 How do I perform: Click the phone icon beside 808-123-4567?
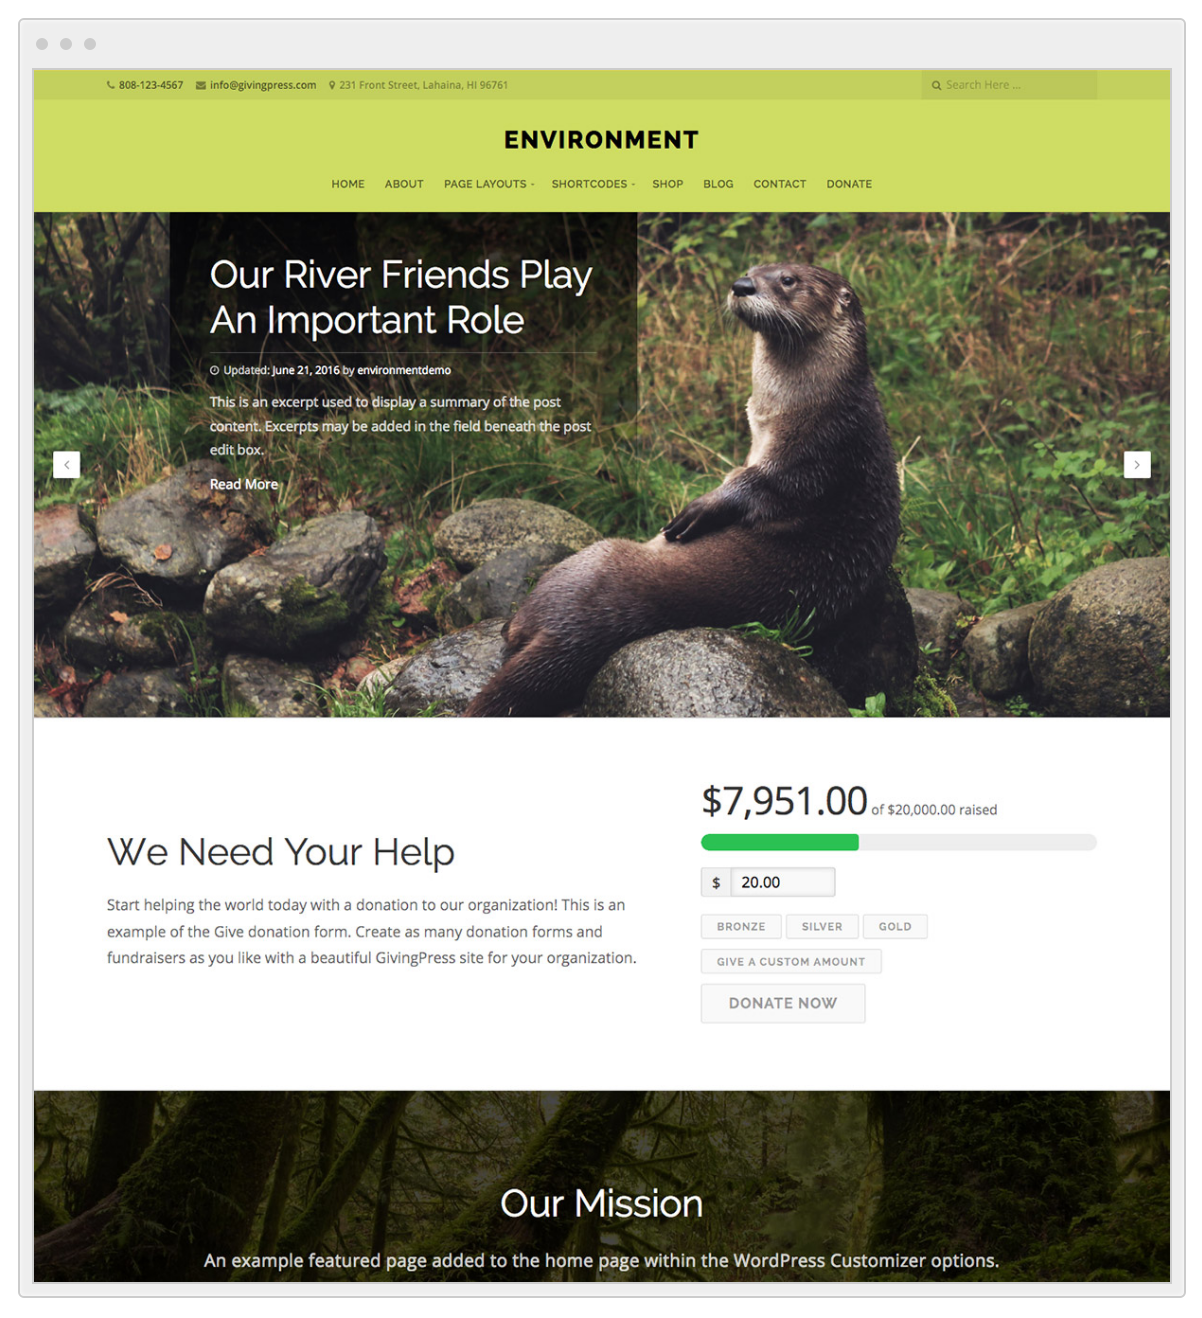pos(111,85)
